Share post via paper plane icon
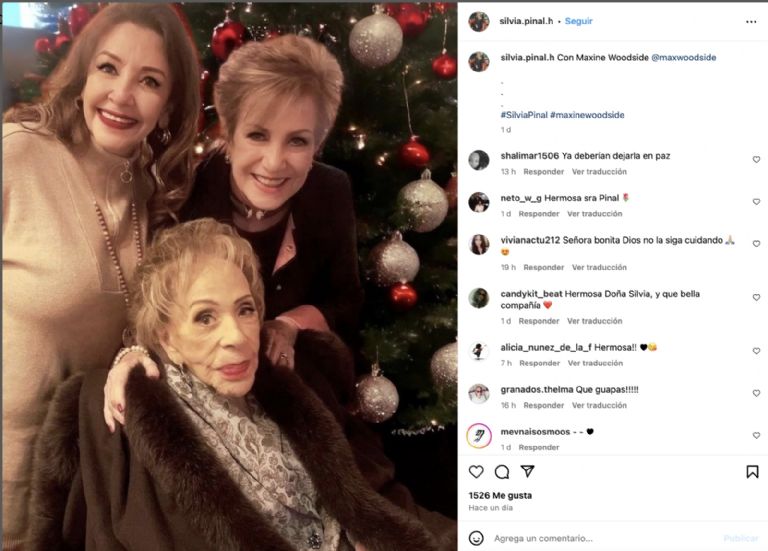Viewport: 768px width, 551px height. pyautogui.click(x=527, y=472)
